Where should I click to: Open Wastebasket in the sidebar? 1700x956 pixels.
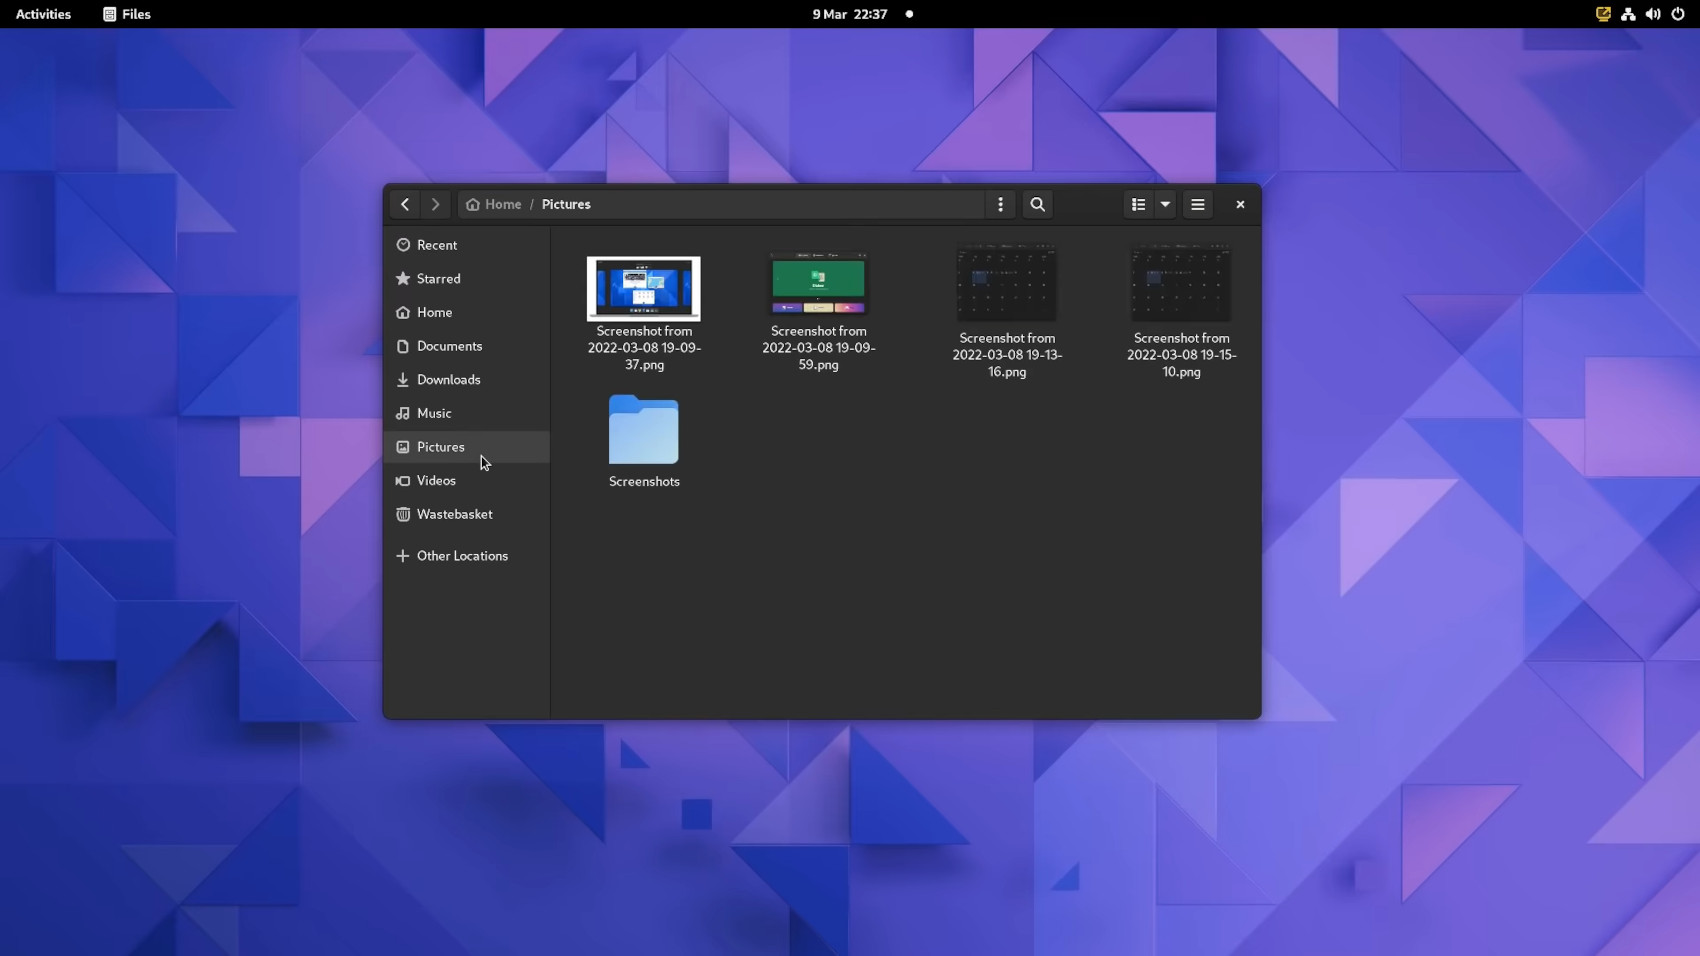point(454,514)
